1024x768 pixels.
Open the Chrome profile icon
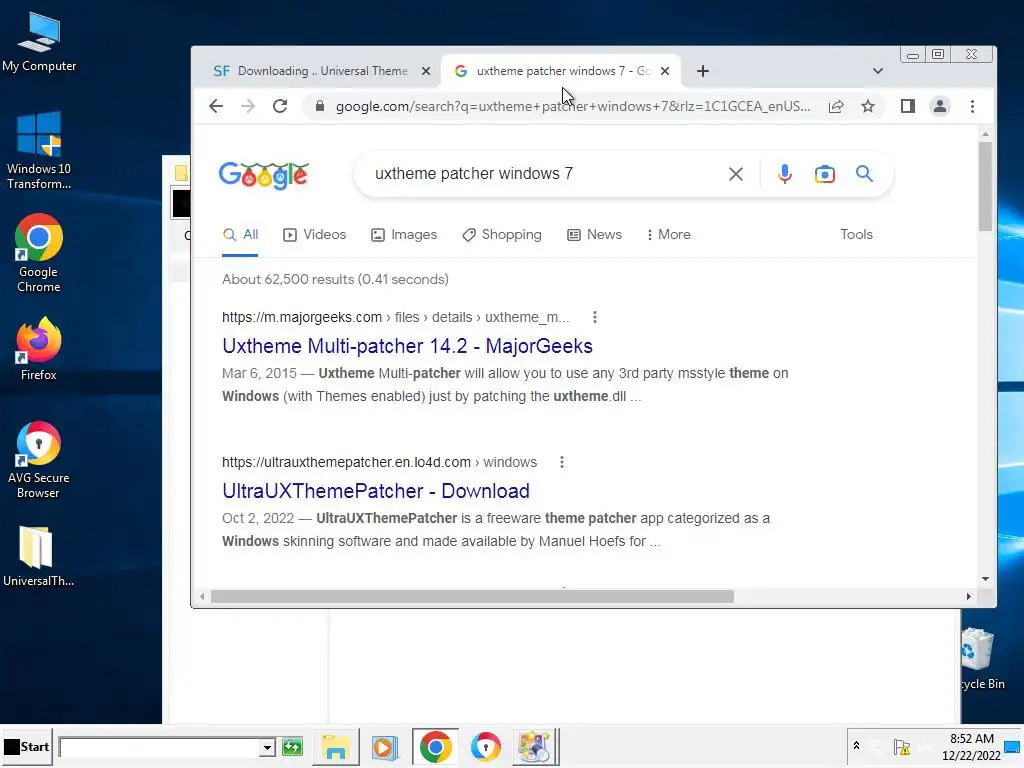coord(940,106)
